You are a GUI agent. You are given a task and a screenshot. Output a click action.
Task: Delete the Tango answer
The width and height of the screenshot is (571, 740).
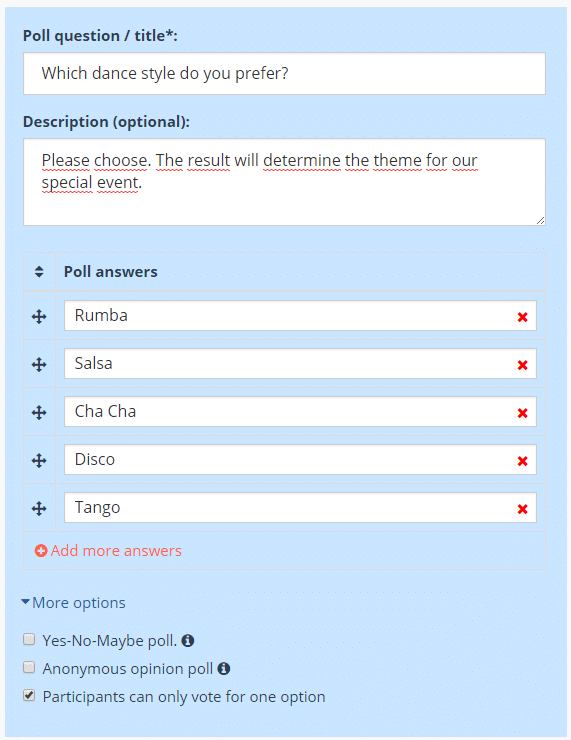(x=522, y=509)
